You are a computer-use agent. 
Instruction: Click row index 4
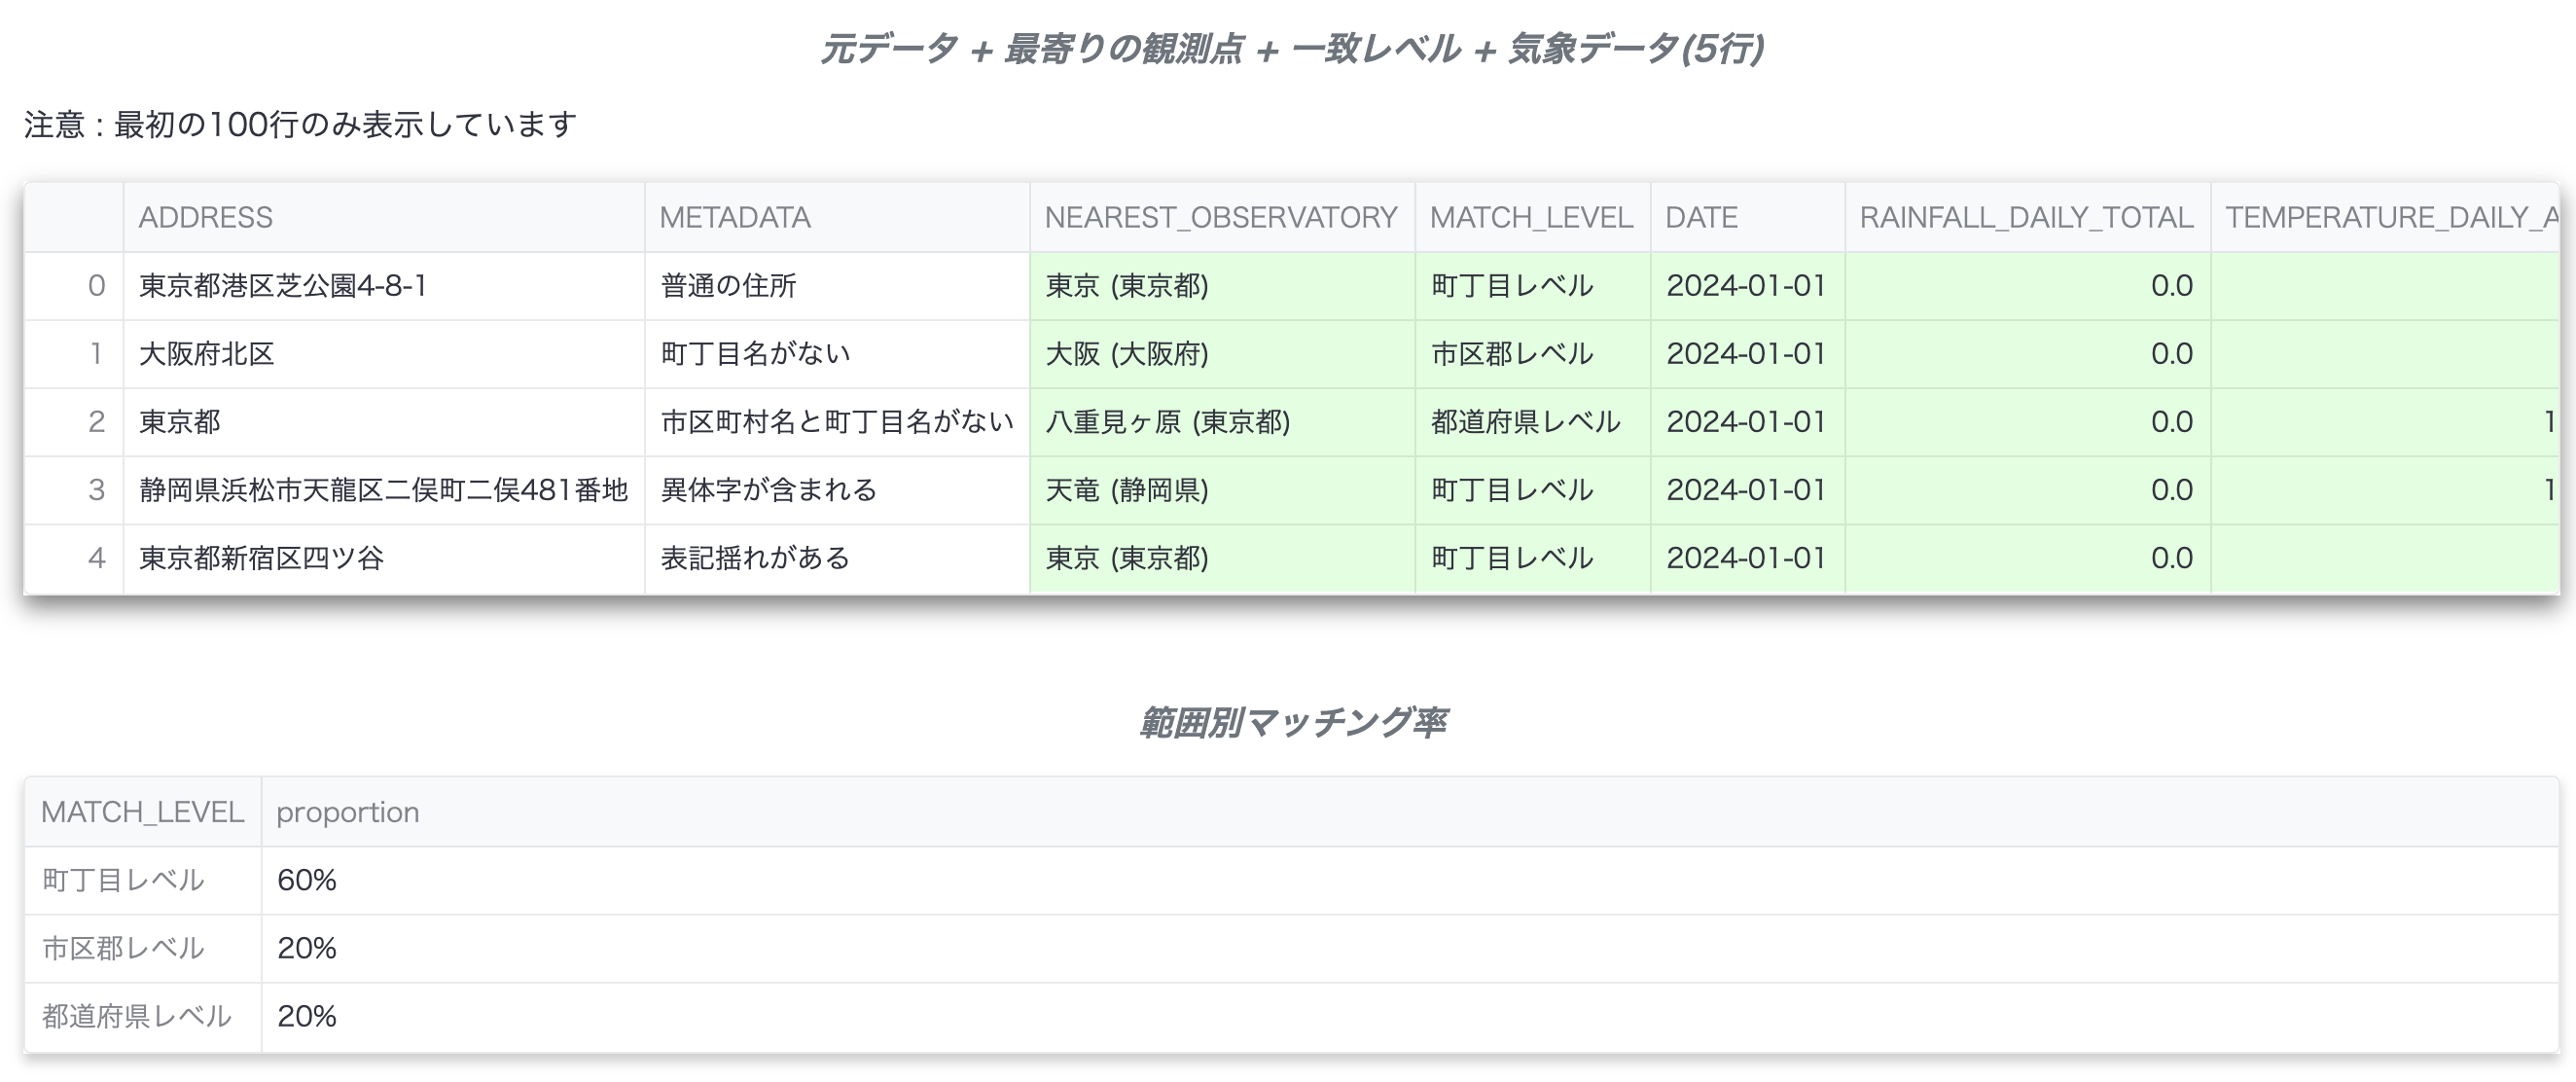click(74, 558)
